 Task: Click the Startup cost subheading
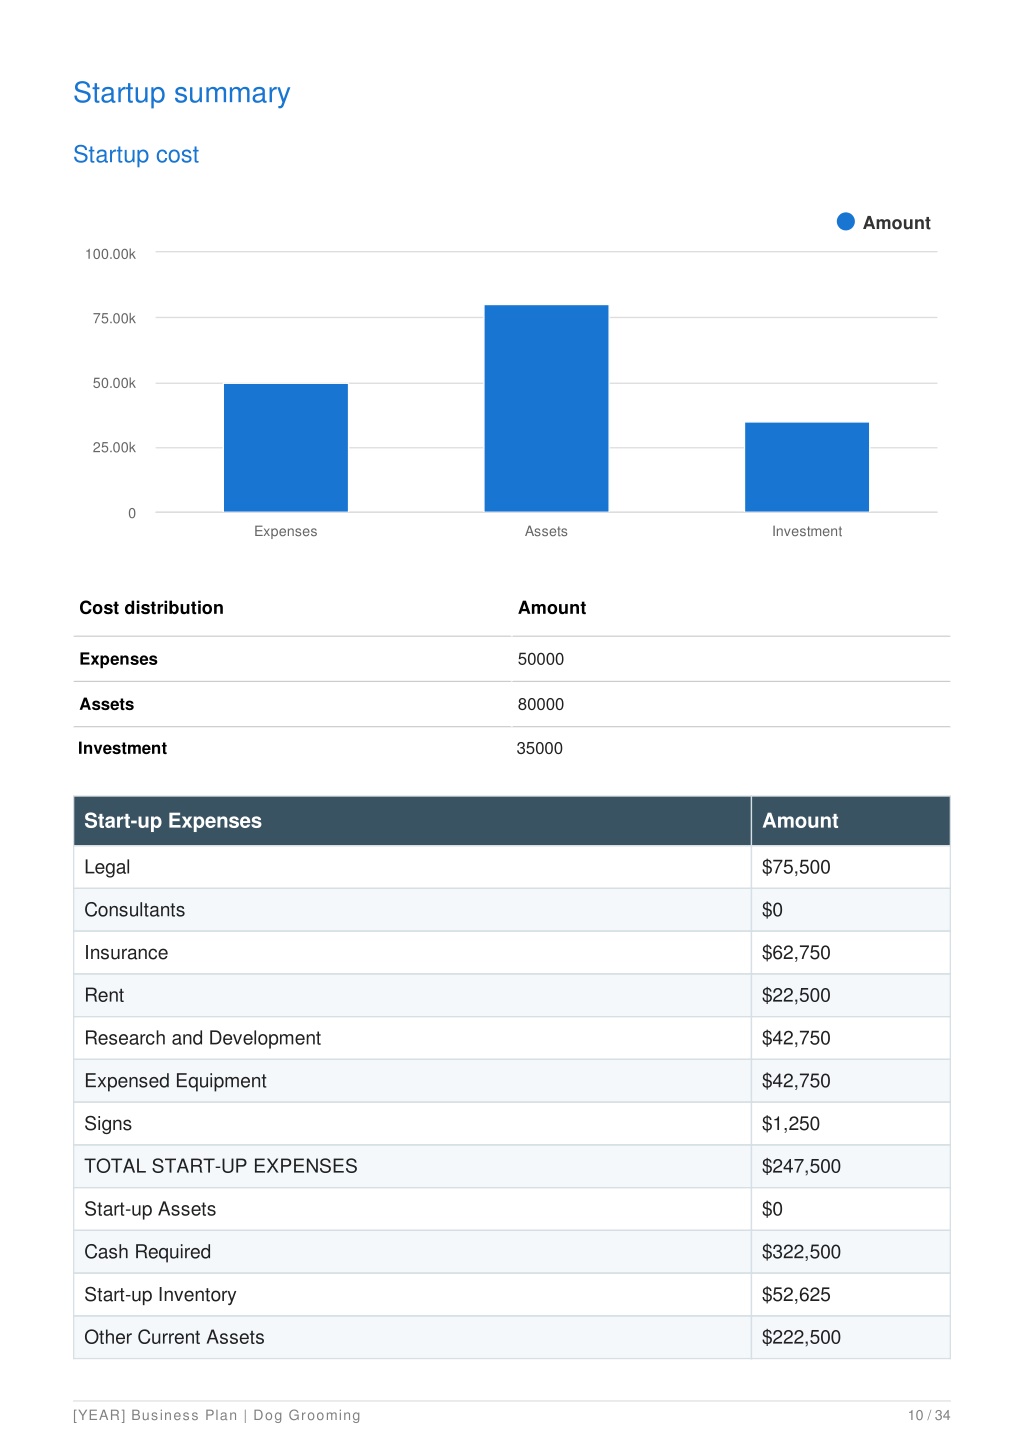pyautogui.click(x=136, y=155)
